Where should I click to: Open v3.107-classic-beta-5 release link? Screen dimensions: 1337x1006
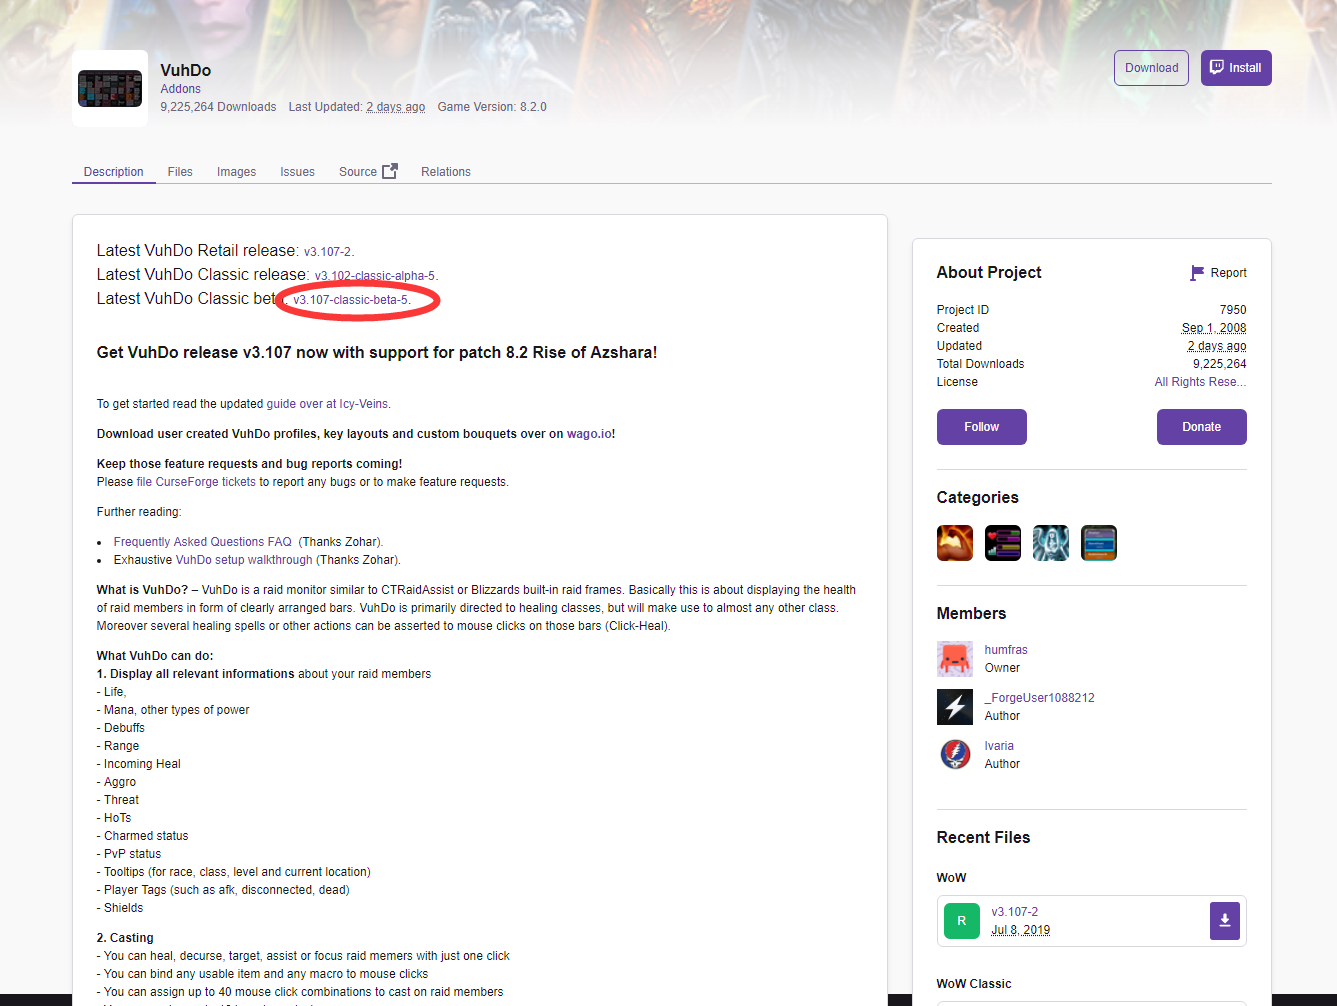[x=350, y=300]
